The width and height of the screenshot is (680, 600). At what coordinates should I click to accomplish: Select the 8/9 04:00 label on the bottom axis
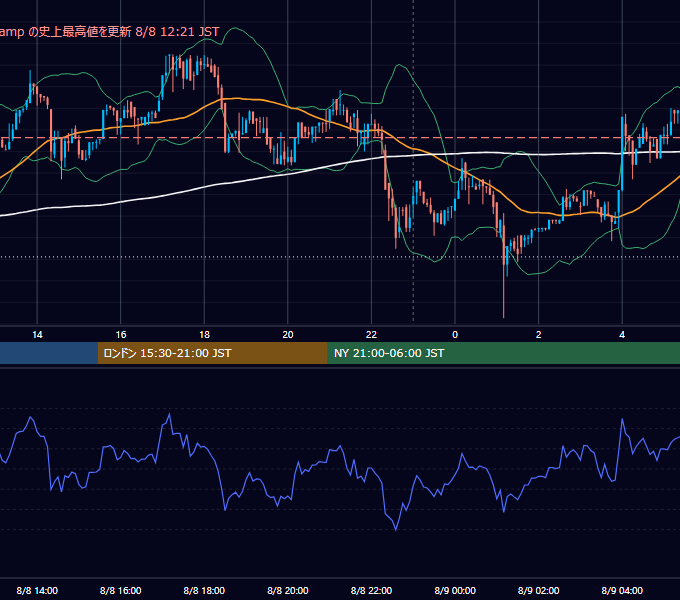pyautogui.click(x=622, y=590)
